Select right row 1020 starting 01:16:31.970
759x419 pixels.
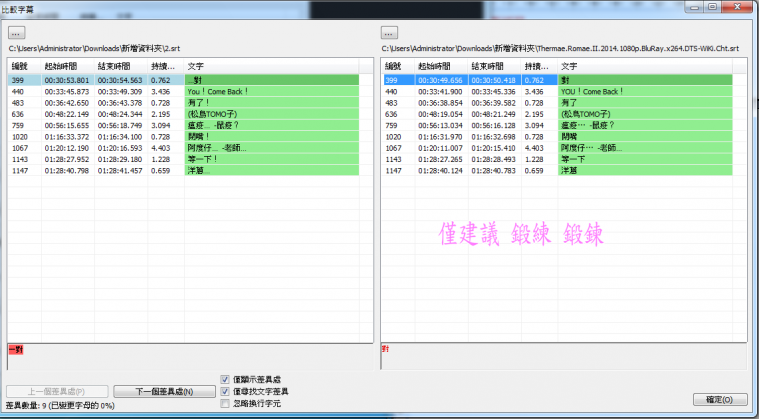557,136
